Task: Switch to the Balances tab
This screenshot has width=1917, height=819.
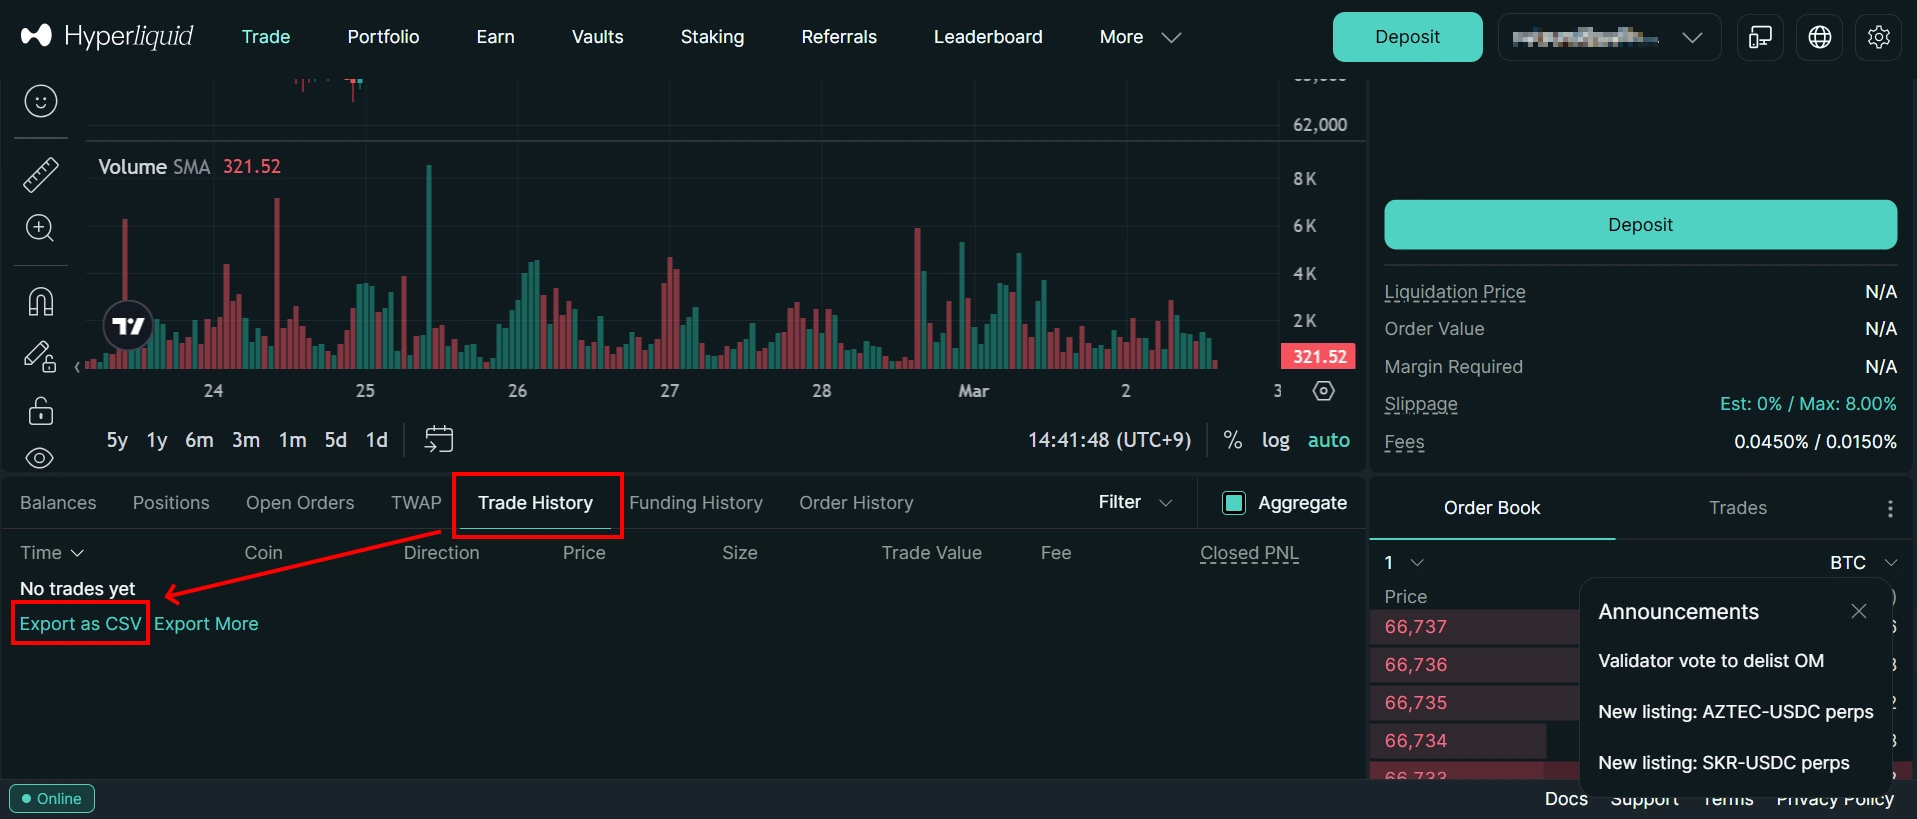Action: [x=58, y=503]
